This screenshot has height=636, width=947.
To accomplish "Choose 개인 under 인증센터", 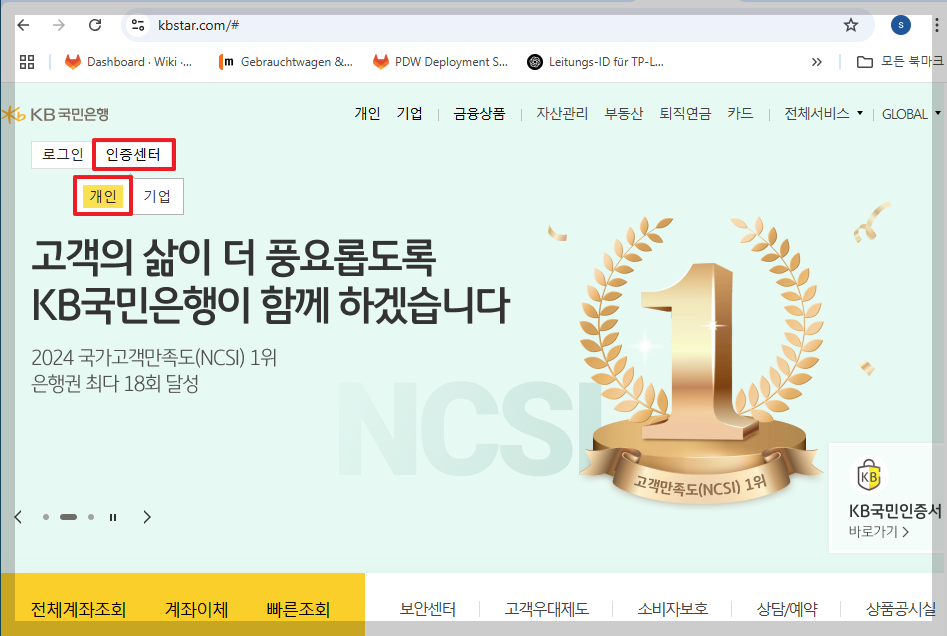I will click(103, 196).
